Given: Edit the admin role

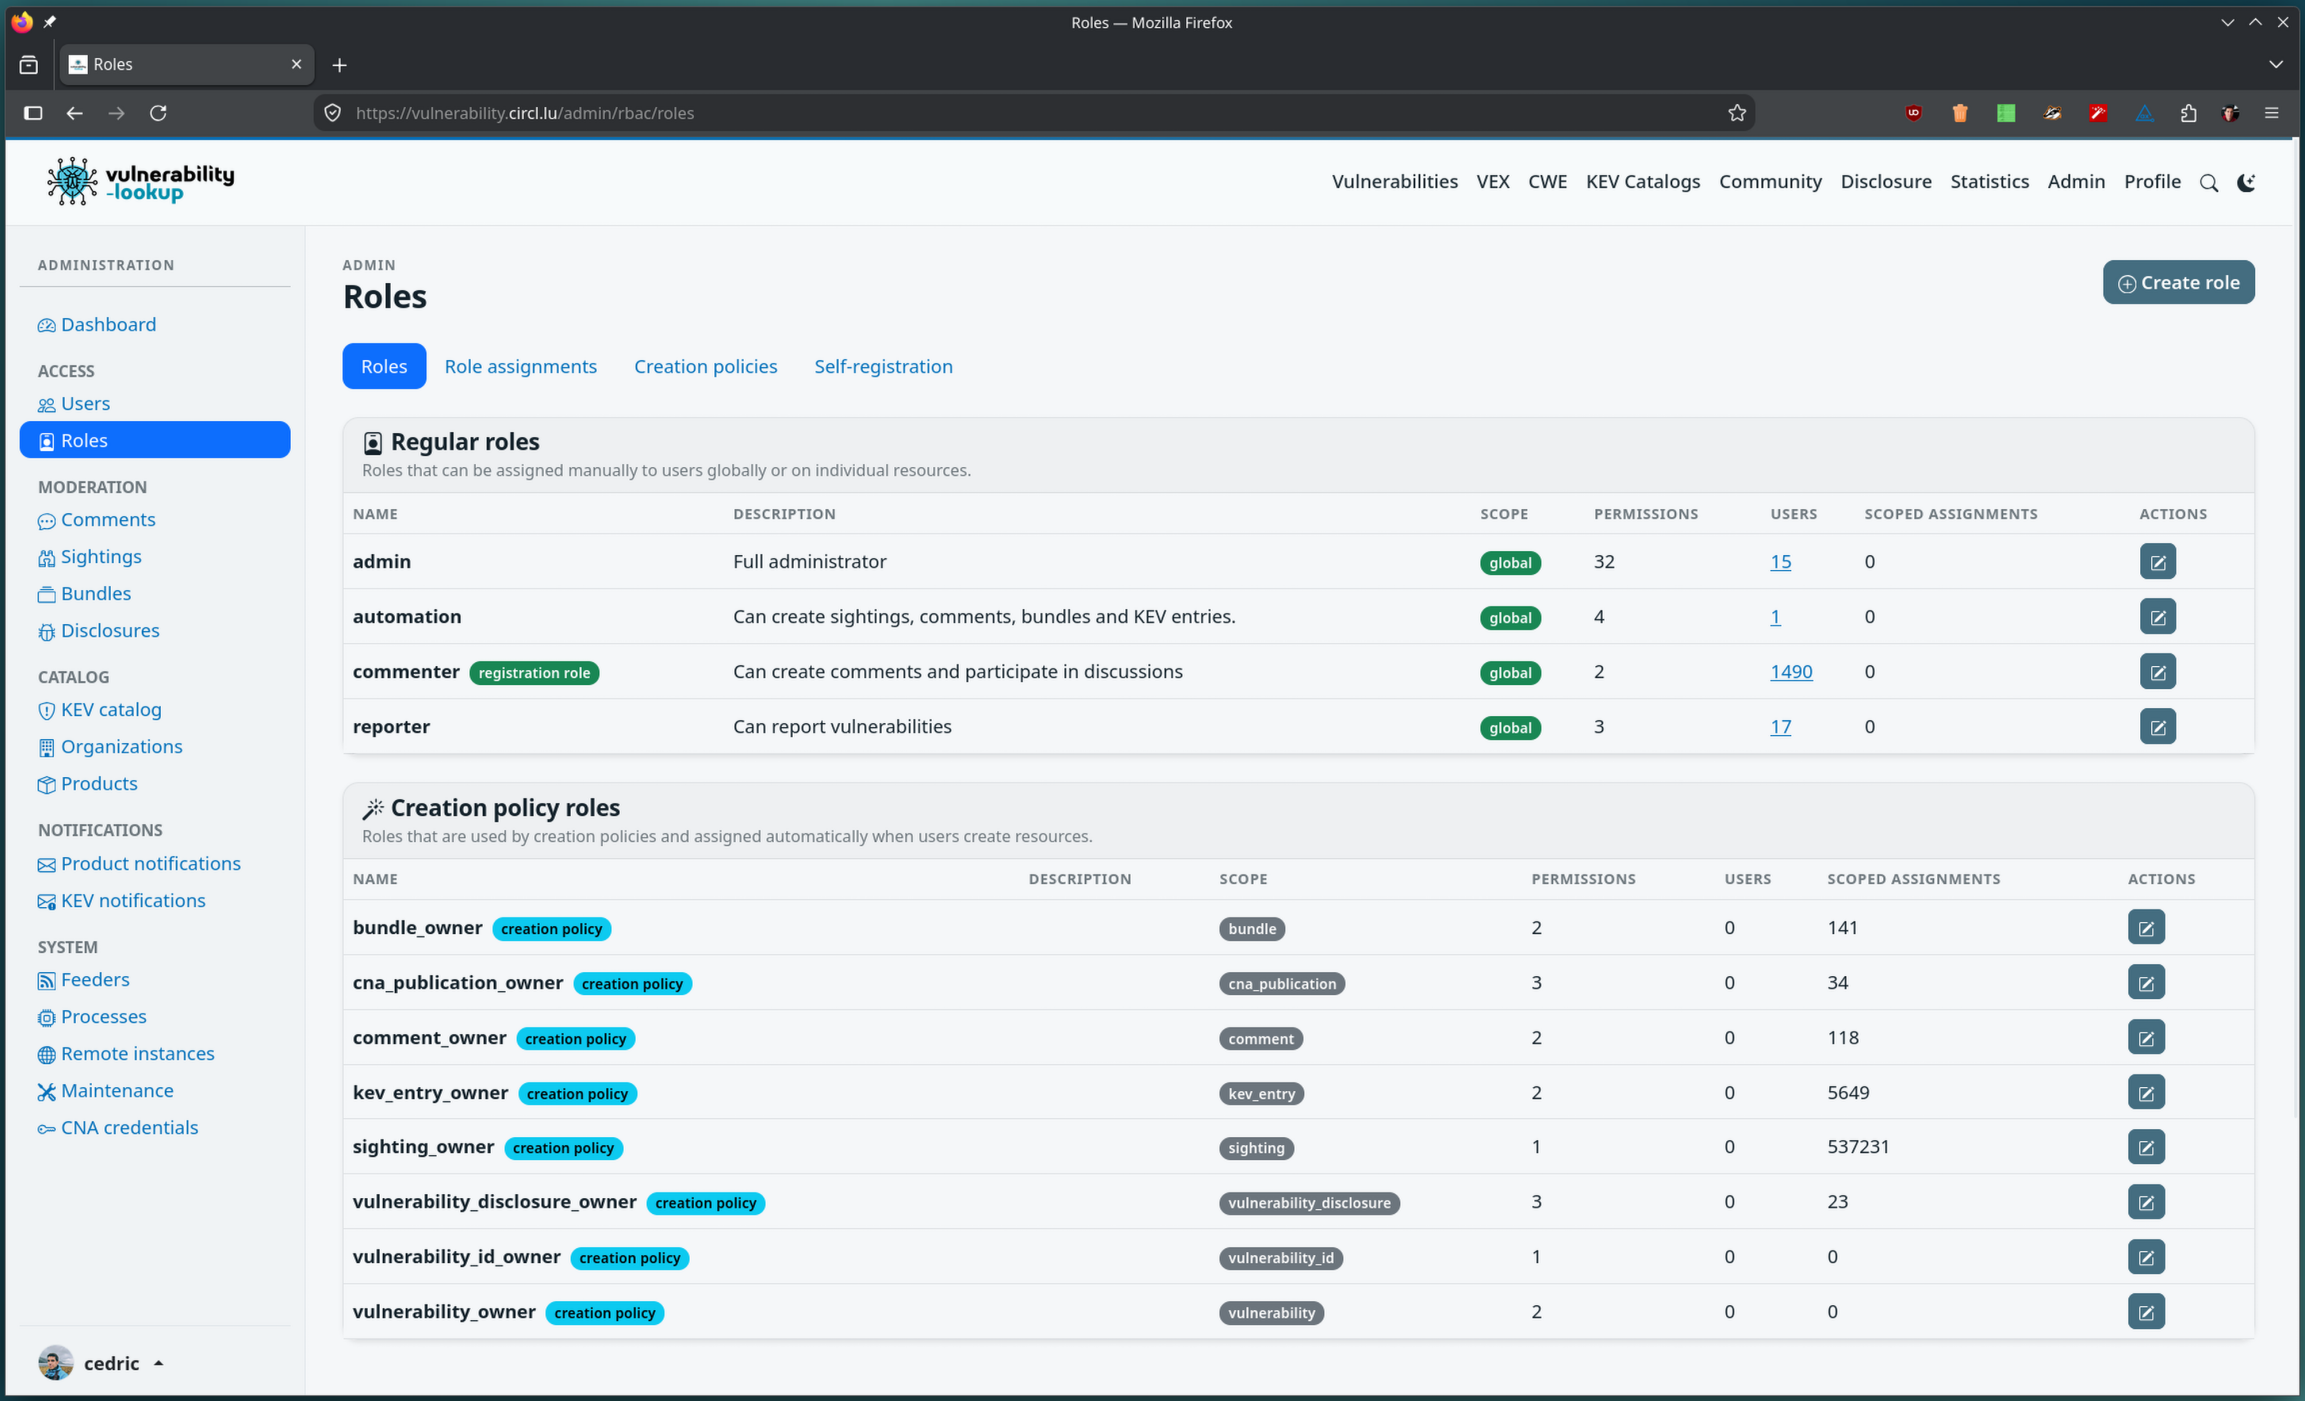Looking at the screenshot, I should point(2157,562).
